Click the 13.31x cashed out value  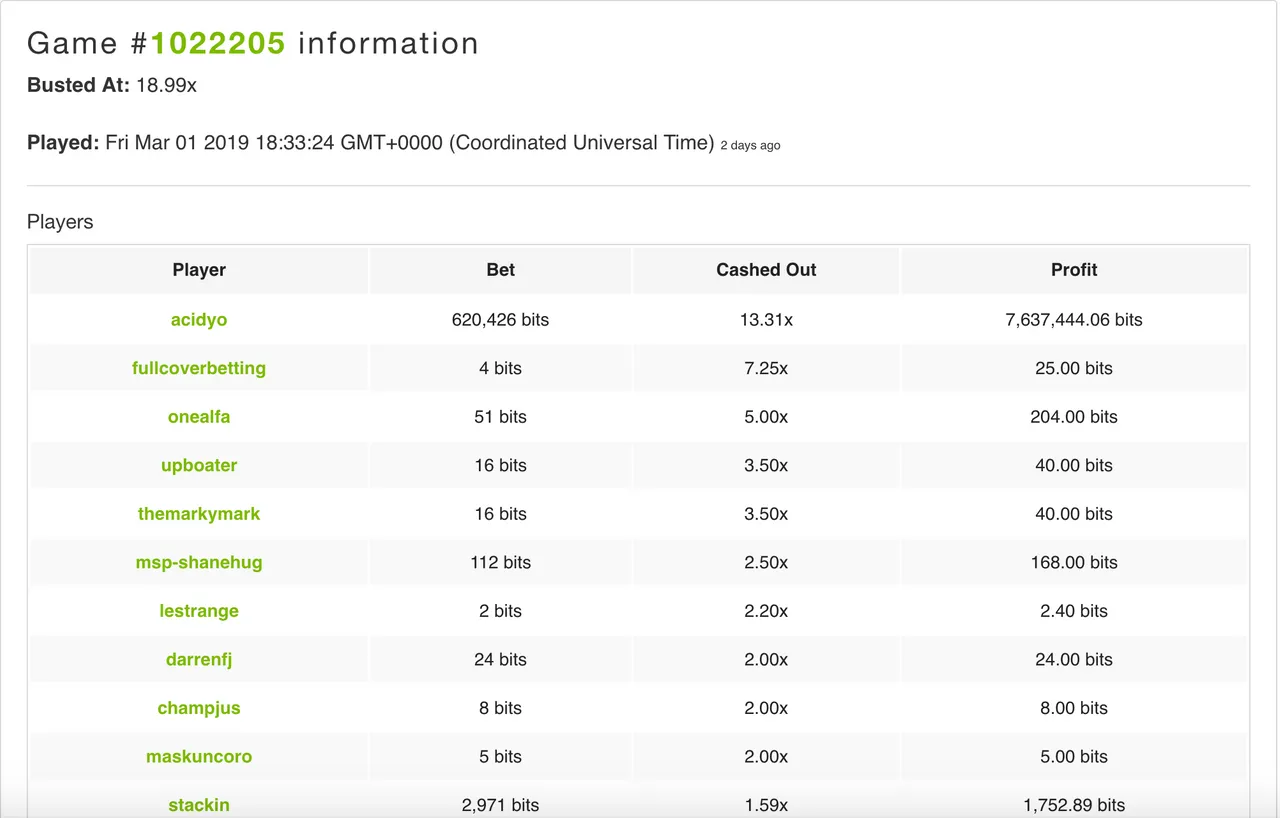[x=766, y=320]
